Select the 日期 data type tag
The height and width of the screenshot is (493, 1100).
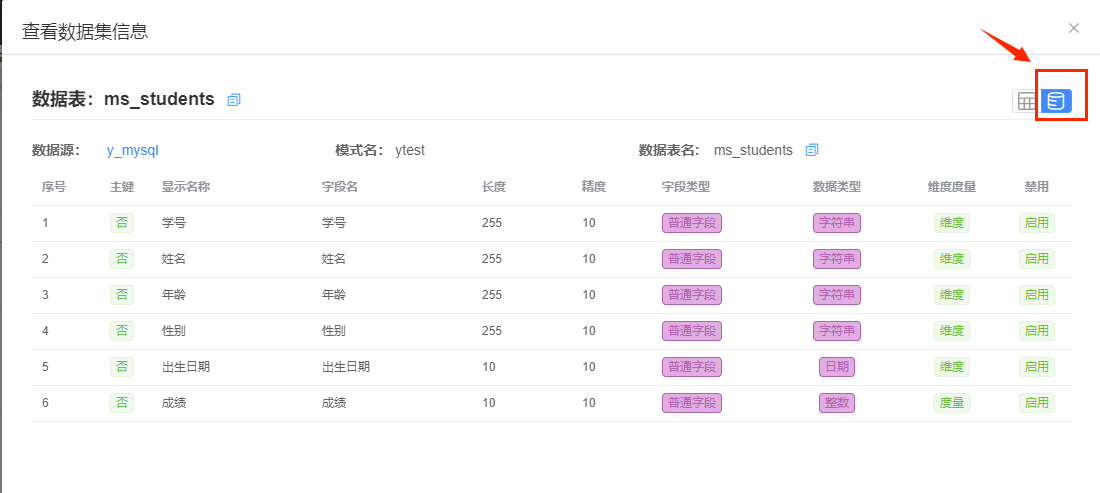pos(837,367)
